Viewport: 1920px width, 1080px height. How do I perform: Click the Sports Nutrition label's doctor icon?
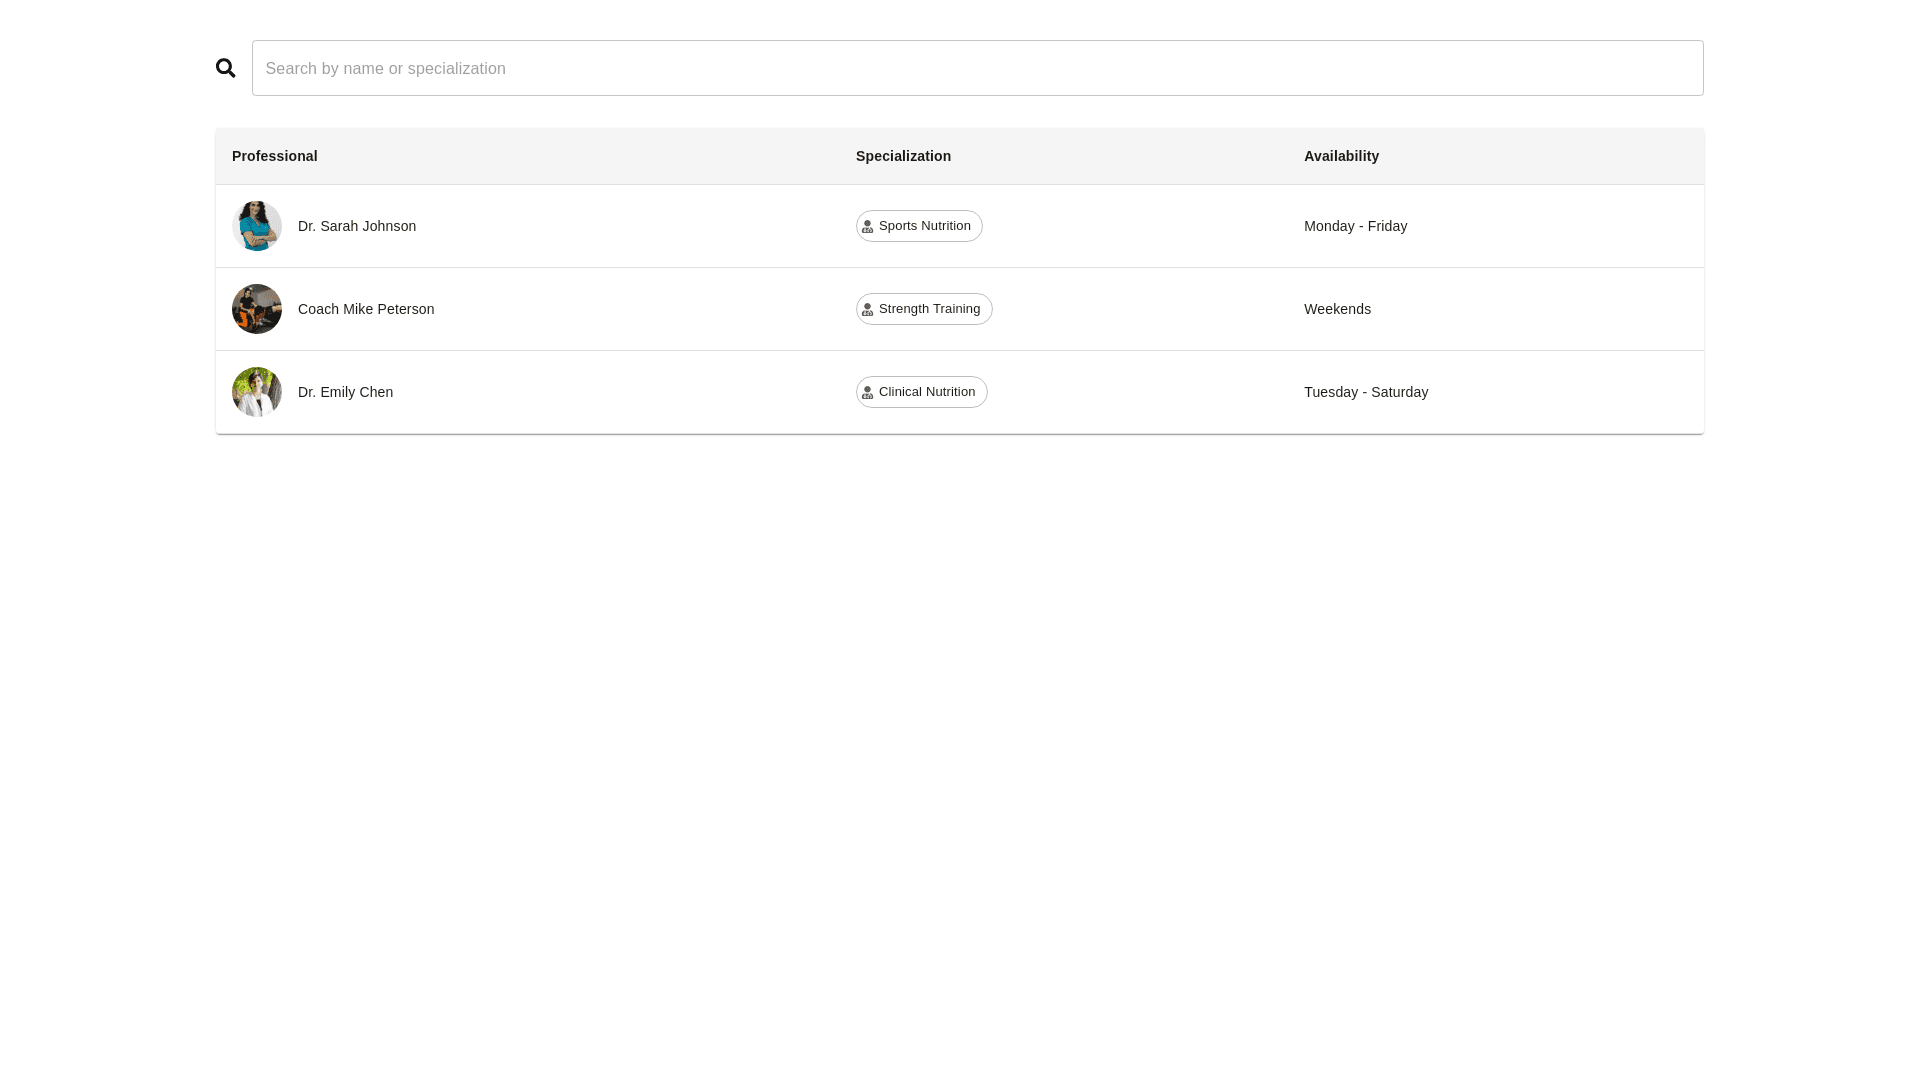point(868,227)
